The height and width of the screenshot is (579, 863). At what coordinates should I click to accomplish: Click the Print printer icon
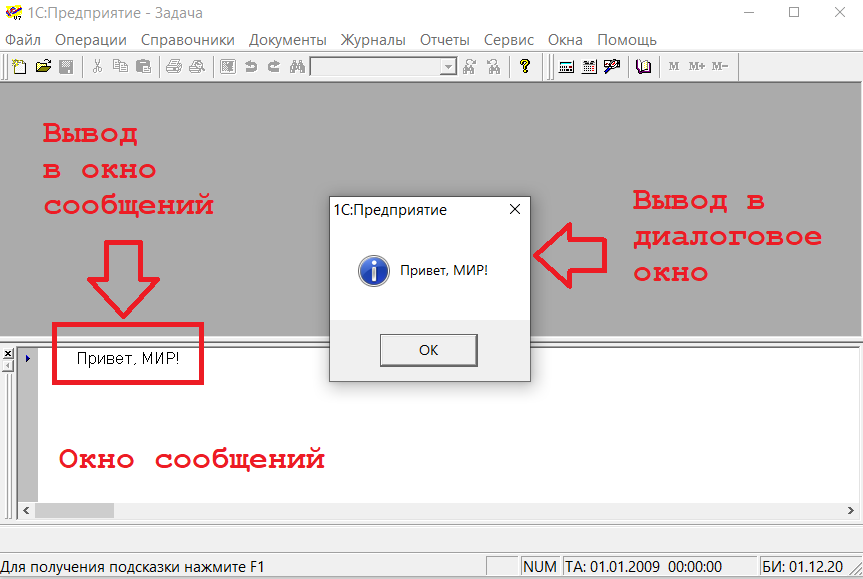coord(174,67)
